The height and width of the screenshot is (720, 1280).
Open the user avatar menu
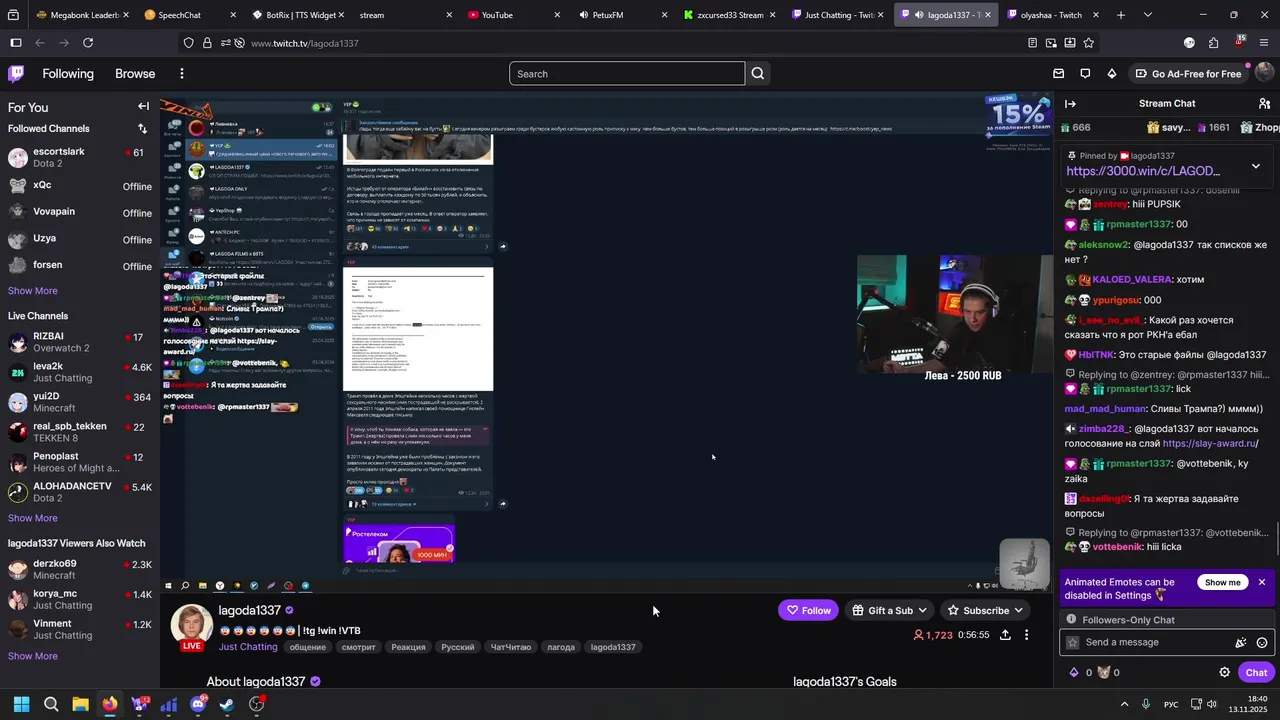click(x=1264, y=73)
